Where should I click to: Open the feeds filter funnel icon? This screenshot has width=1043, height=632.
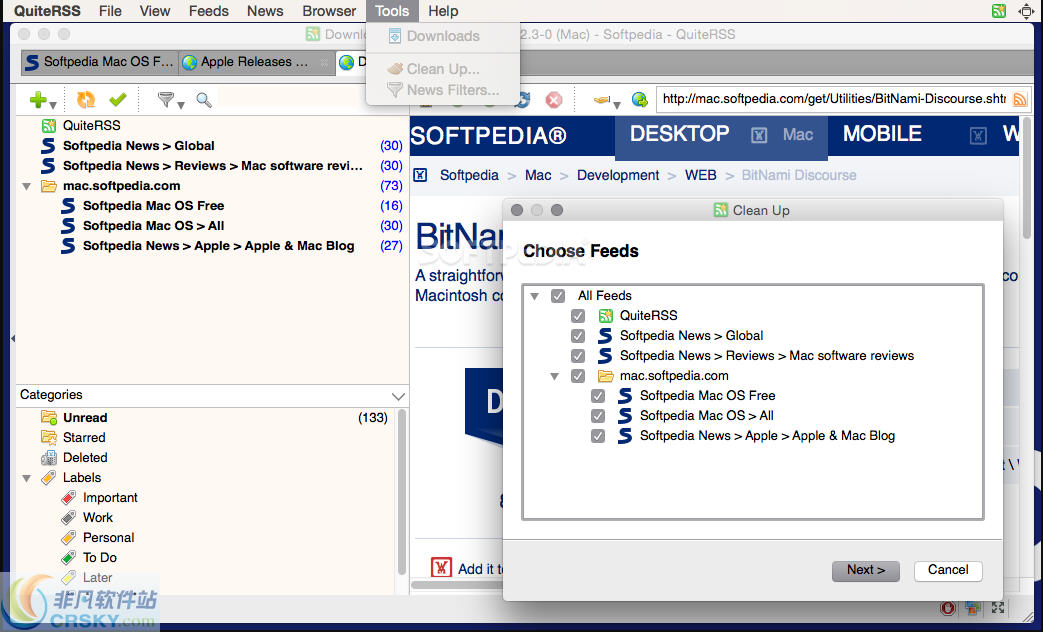(x=166, y=100)
